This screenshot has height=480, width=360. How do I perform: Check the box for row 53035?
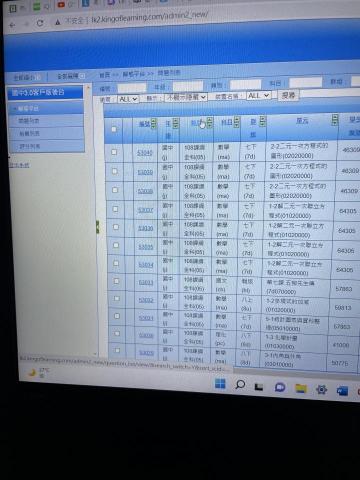116,245
